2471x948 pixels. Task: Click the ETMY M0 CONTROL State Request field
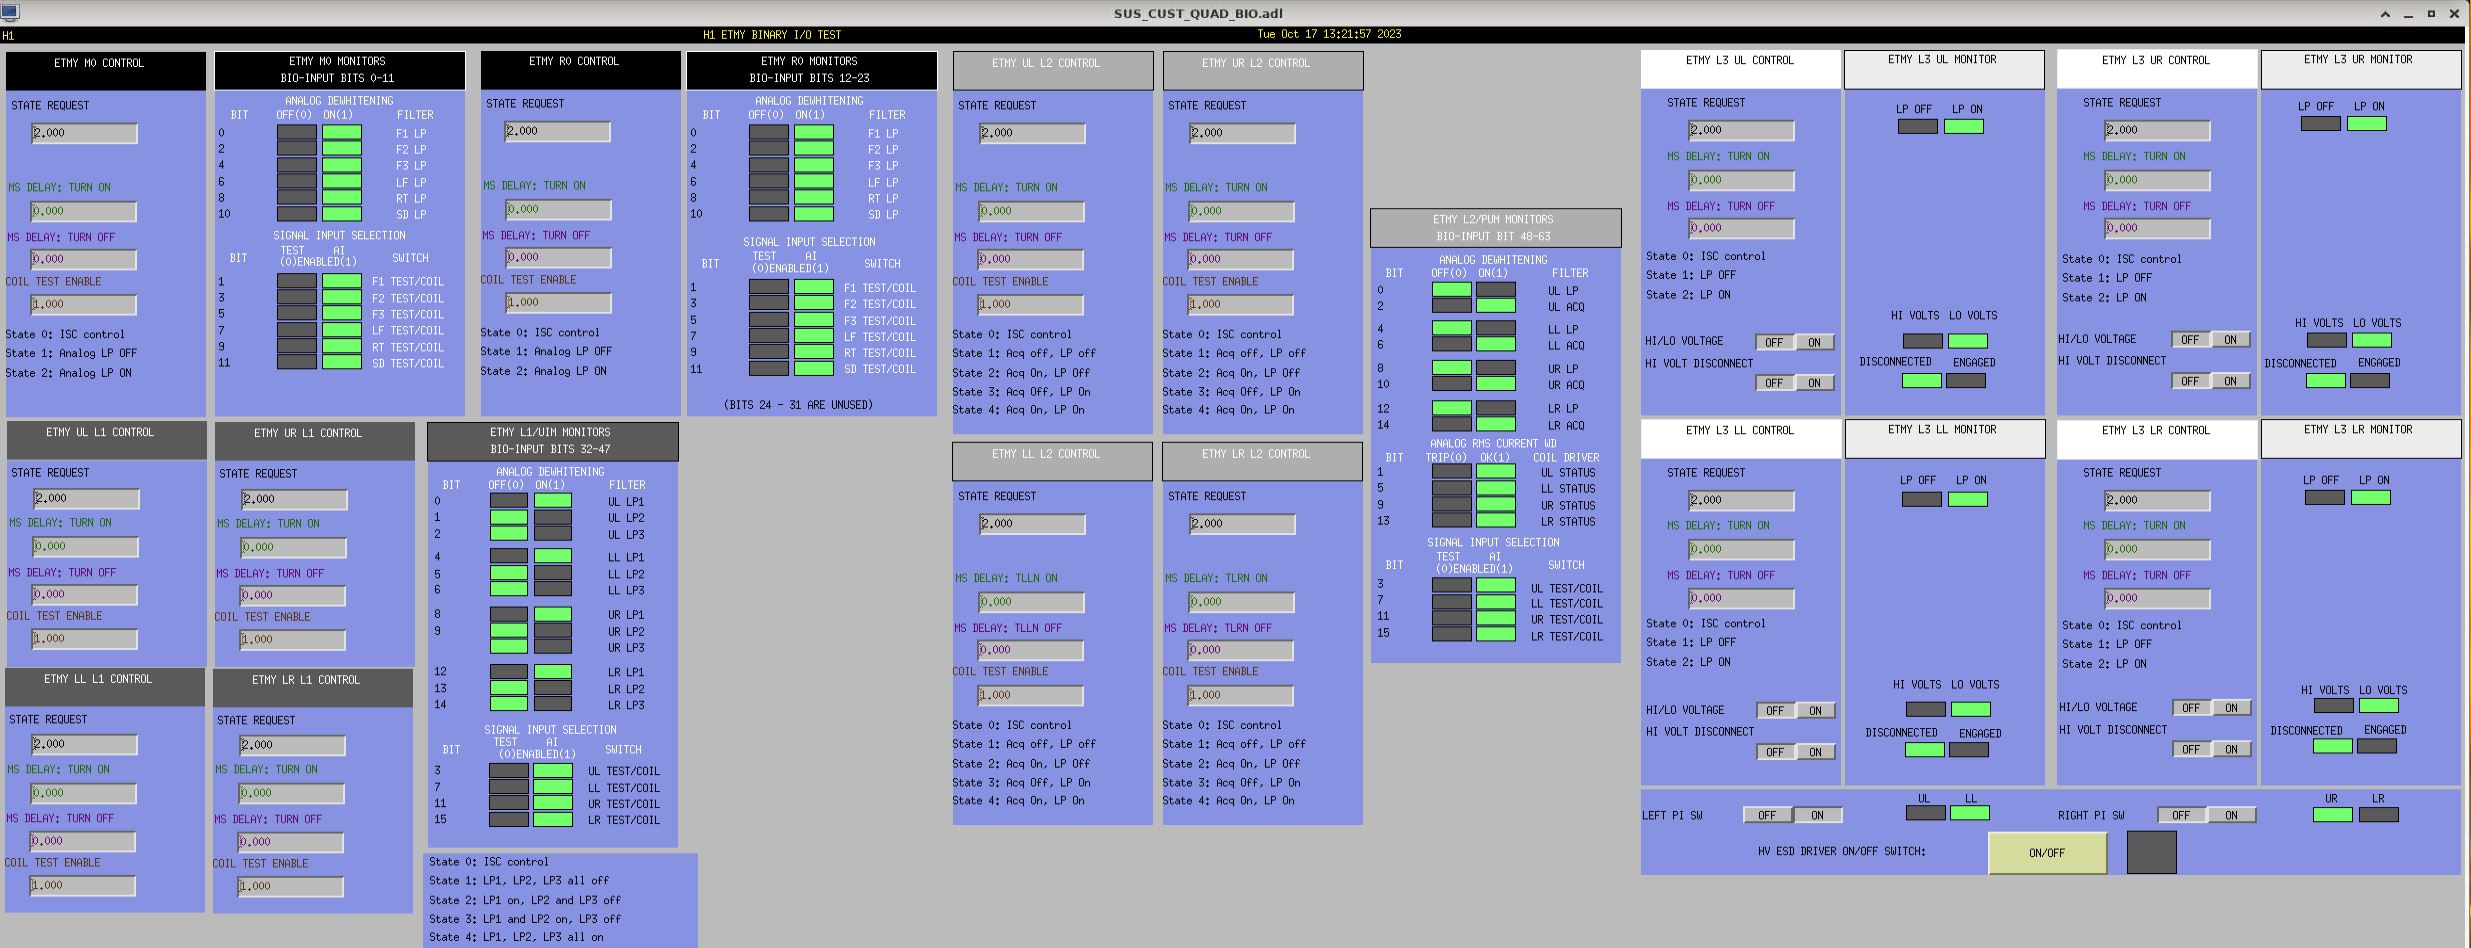point(84,133)
